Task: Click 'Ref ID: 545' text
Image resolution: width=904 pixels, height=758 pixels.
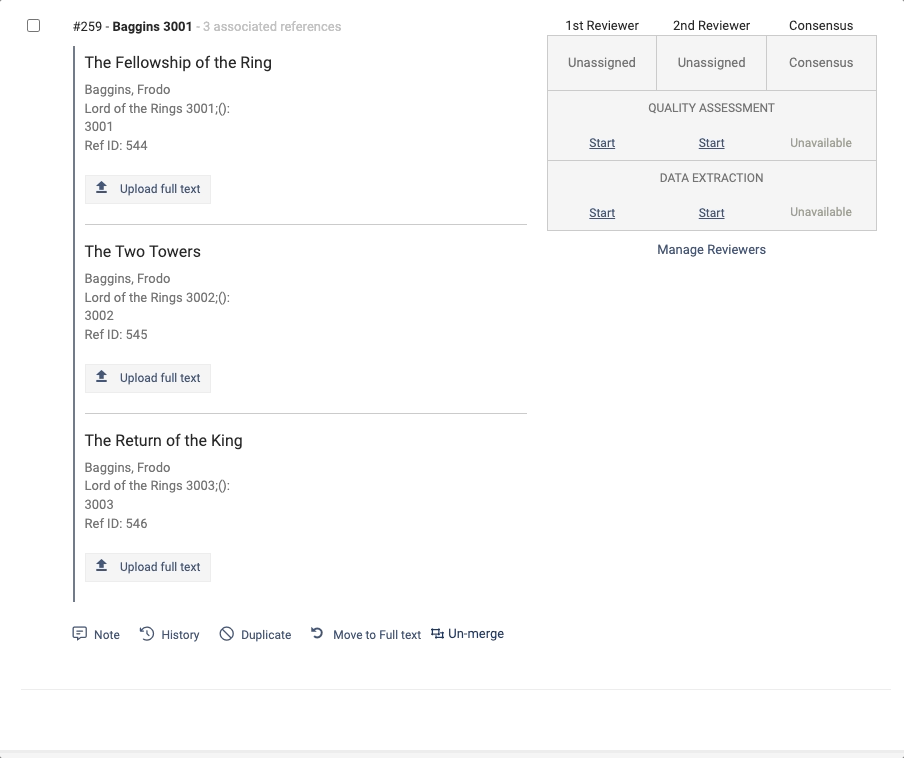Action: click(116, 334)
